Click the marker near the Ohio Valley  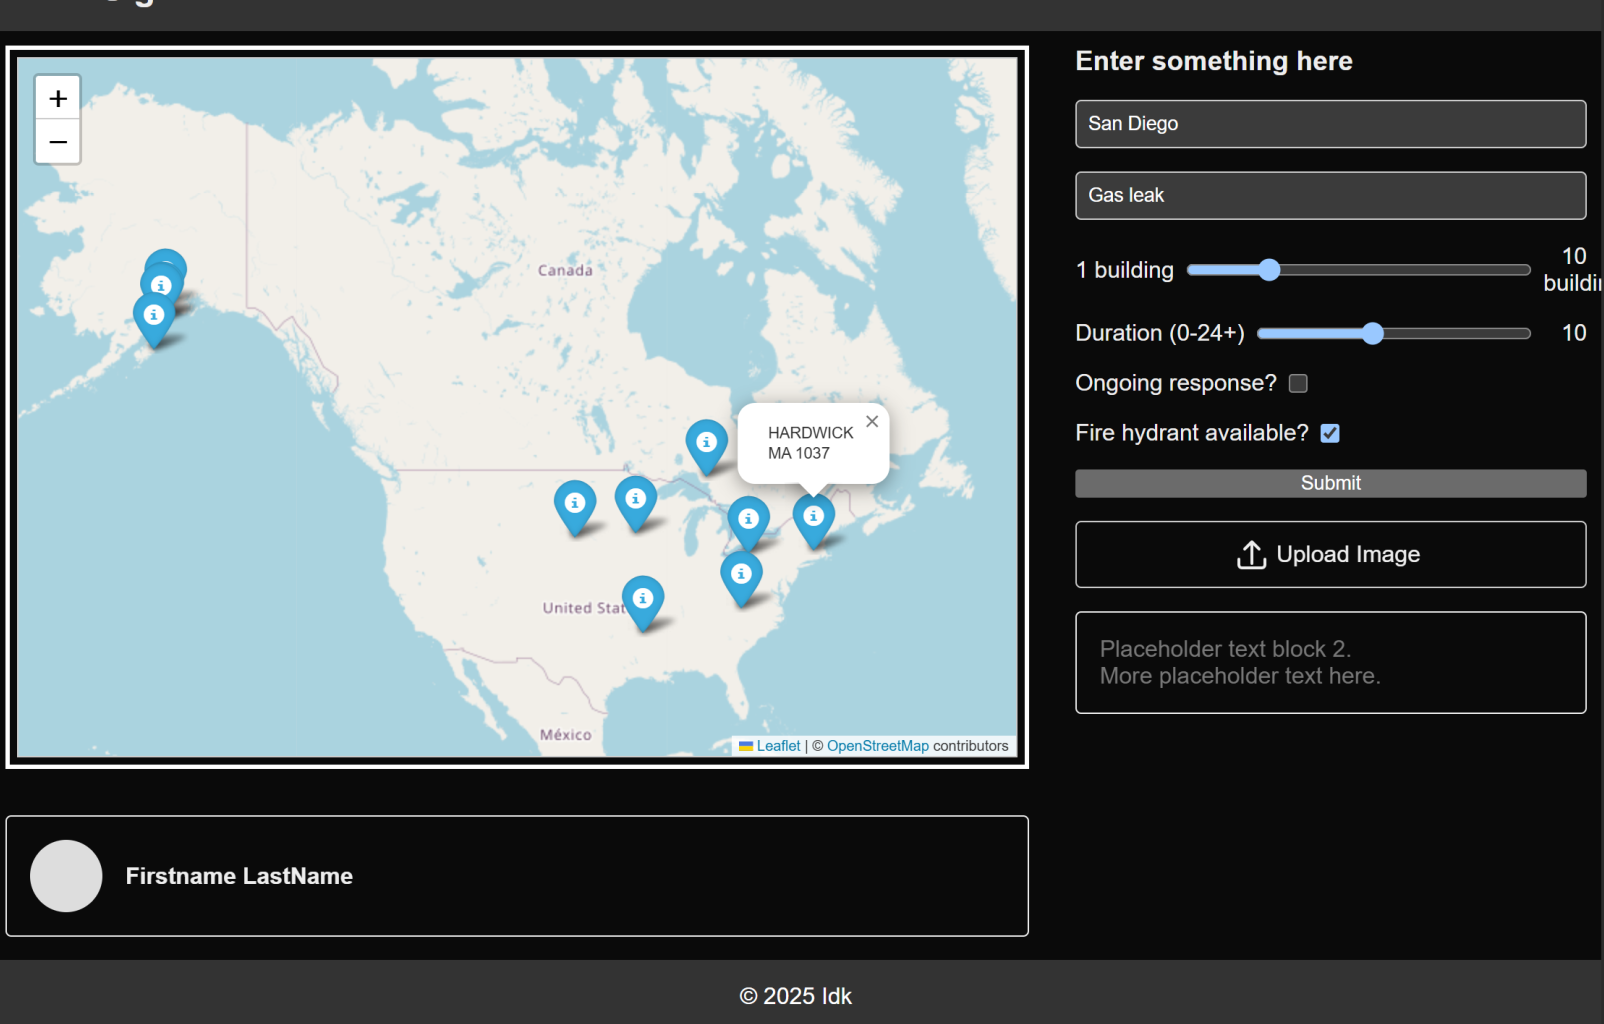(741, 578)
